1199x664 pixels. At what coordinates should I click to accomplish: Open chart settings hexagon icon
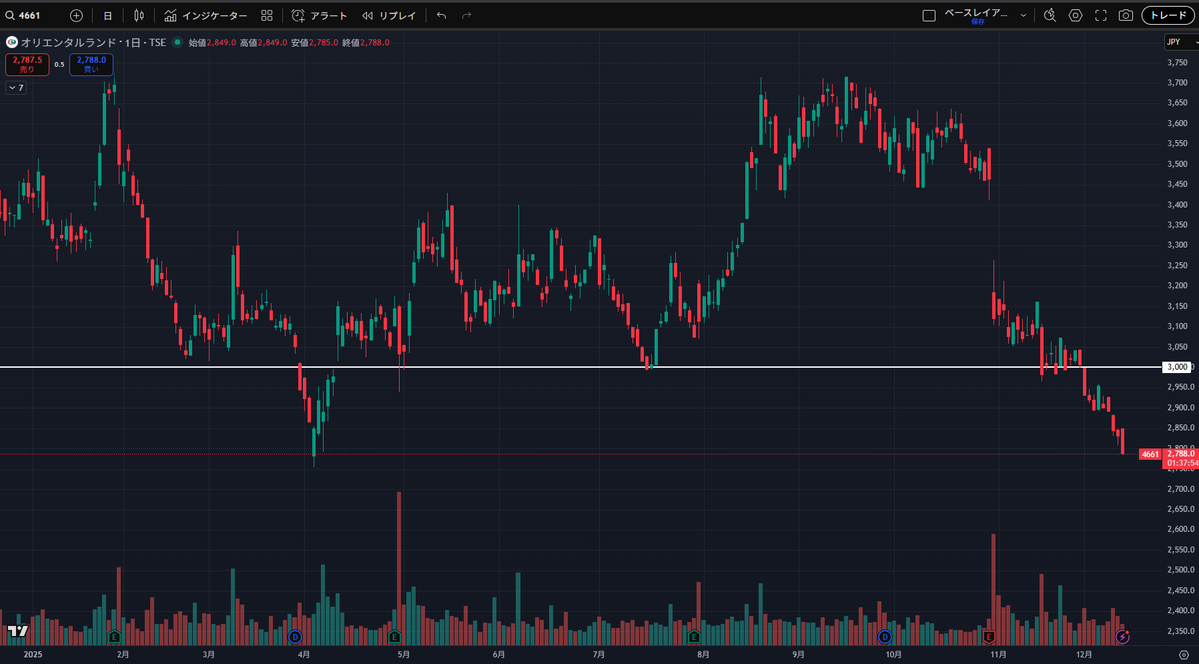pyautogui.click(x=1075, y=16)
